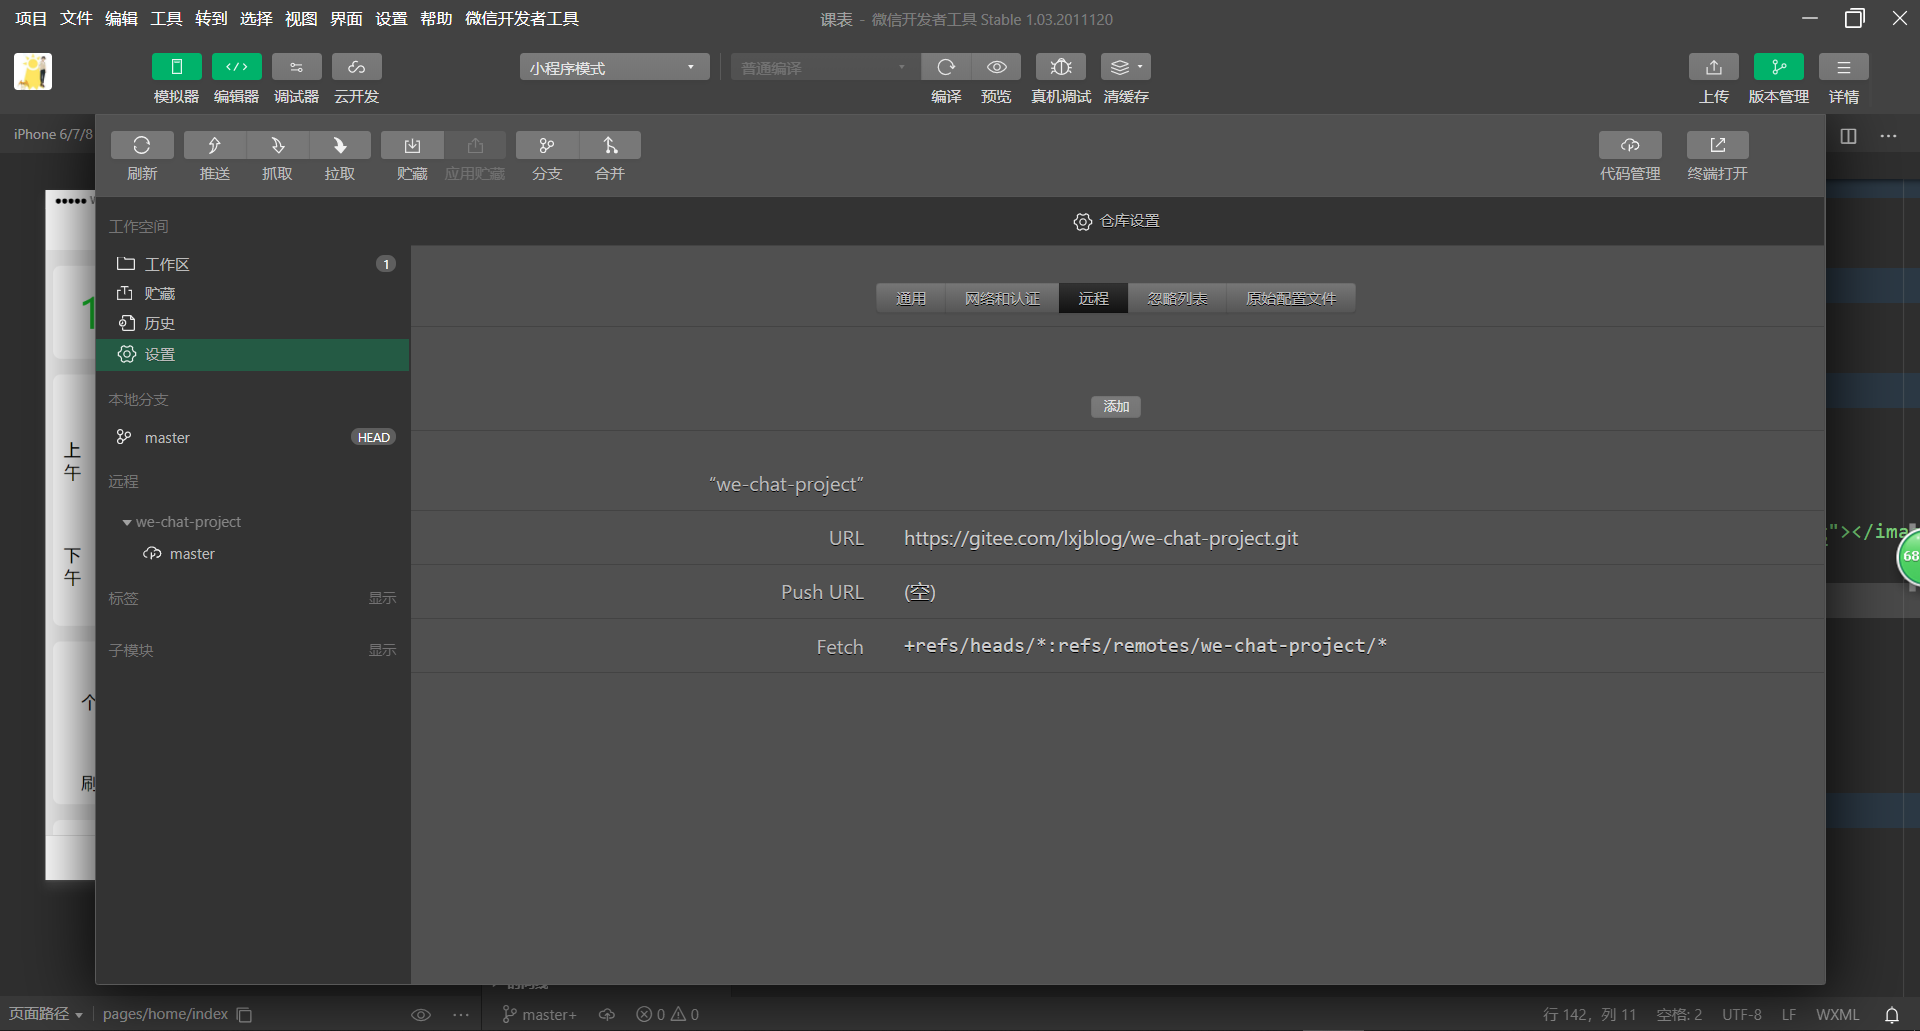Show 标签 tags via 显示
The height and width of the screenshot is (1031, 1920).
click(x=382, y=599)
